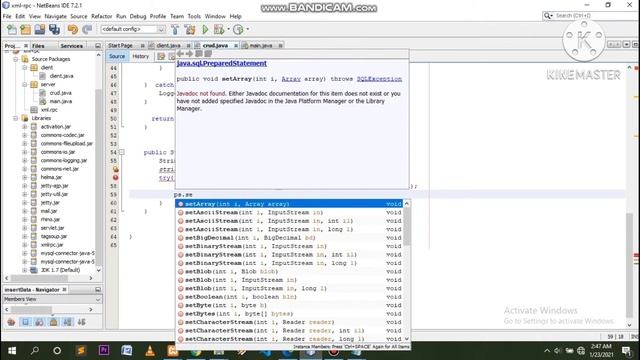Screen dimensions: 640x360
Task: Follow the Array type link in Javadoc
Action: pos(291,79)
